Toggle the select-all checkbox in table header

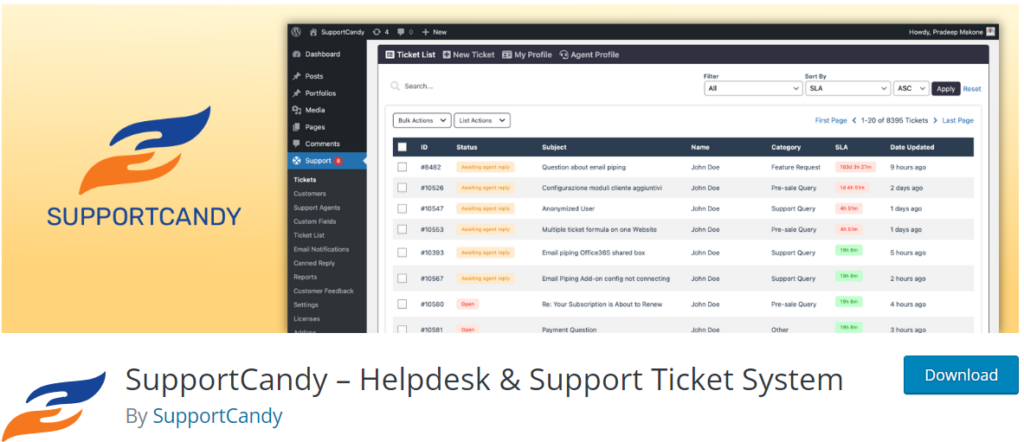(402, 147)
